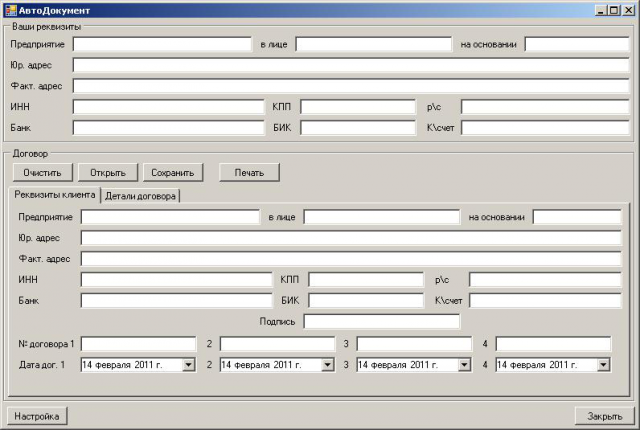
Task: Focus the Подпись input field
Action: (382, 321)
